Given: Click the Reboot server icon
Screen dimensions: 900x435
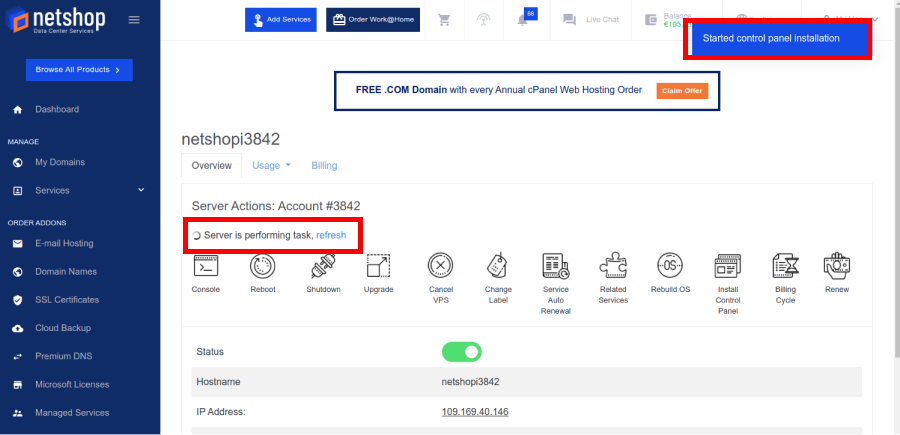Looking at the screenshot, I should [263, 267].
